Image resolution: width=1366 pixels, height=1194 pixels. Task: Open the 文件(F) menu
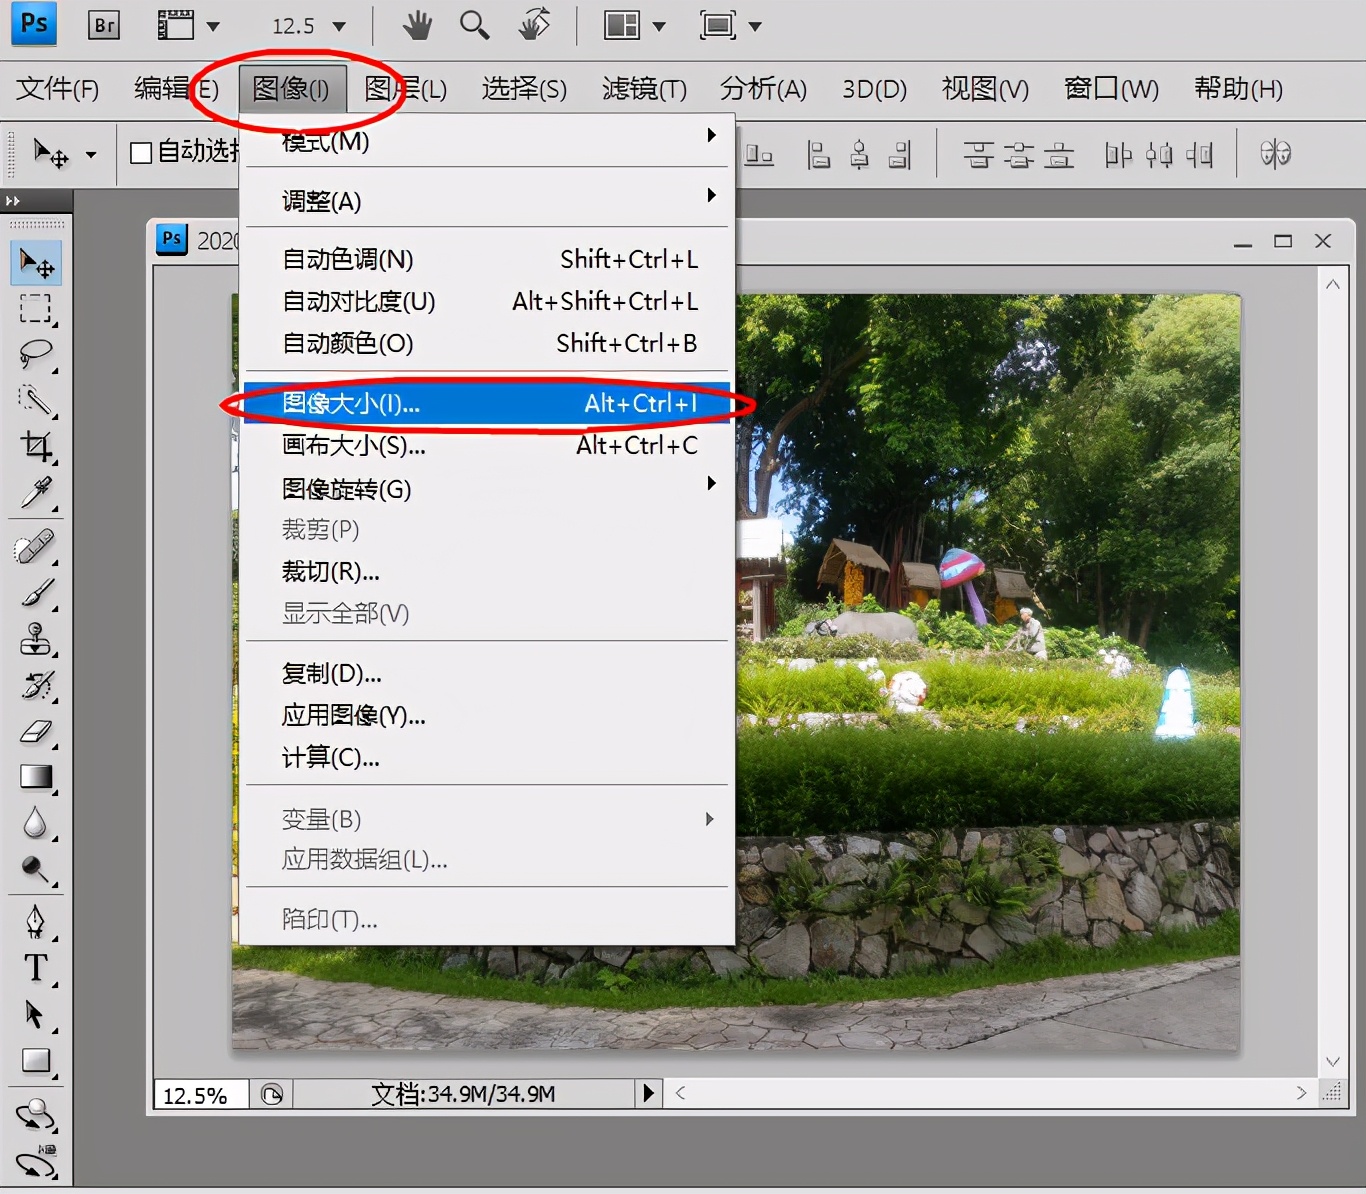click(x=58, y=89)
